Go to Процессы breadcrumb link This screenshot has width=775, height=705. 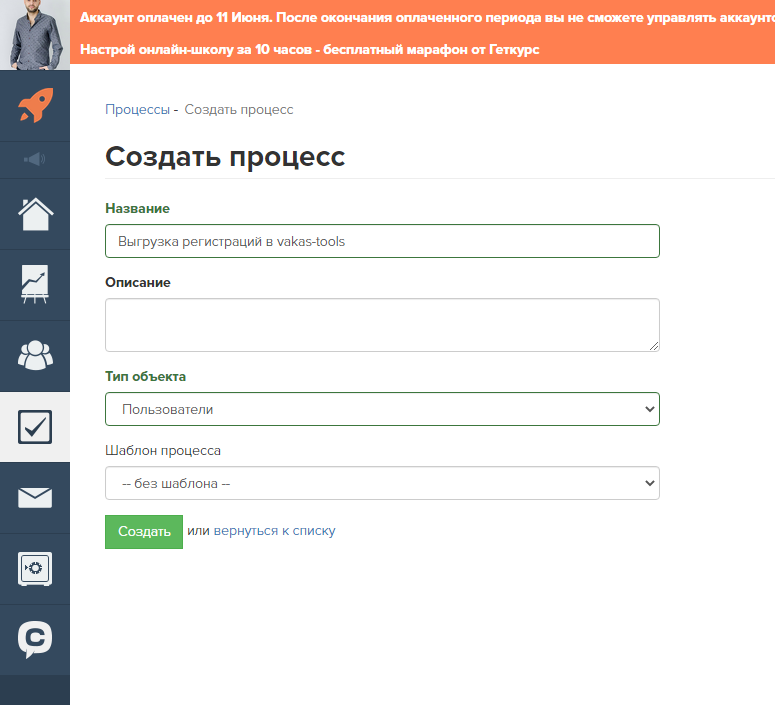point(137,109)
